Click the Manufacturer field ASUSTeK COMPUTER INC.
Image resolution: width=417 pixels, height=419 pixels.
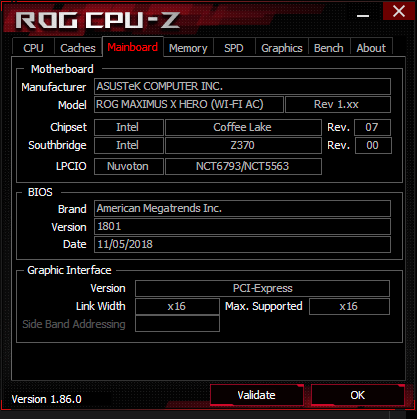click(x=242, y=87)
